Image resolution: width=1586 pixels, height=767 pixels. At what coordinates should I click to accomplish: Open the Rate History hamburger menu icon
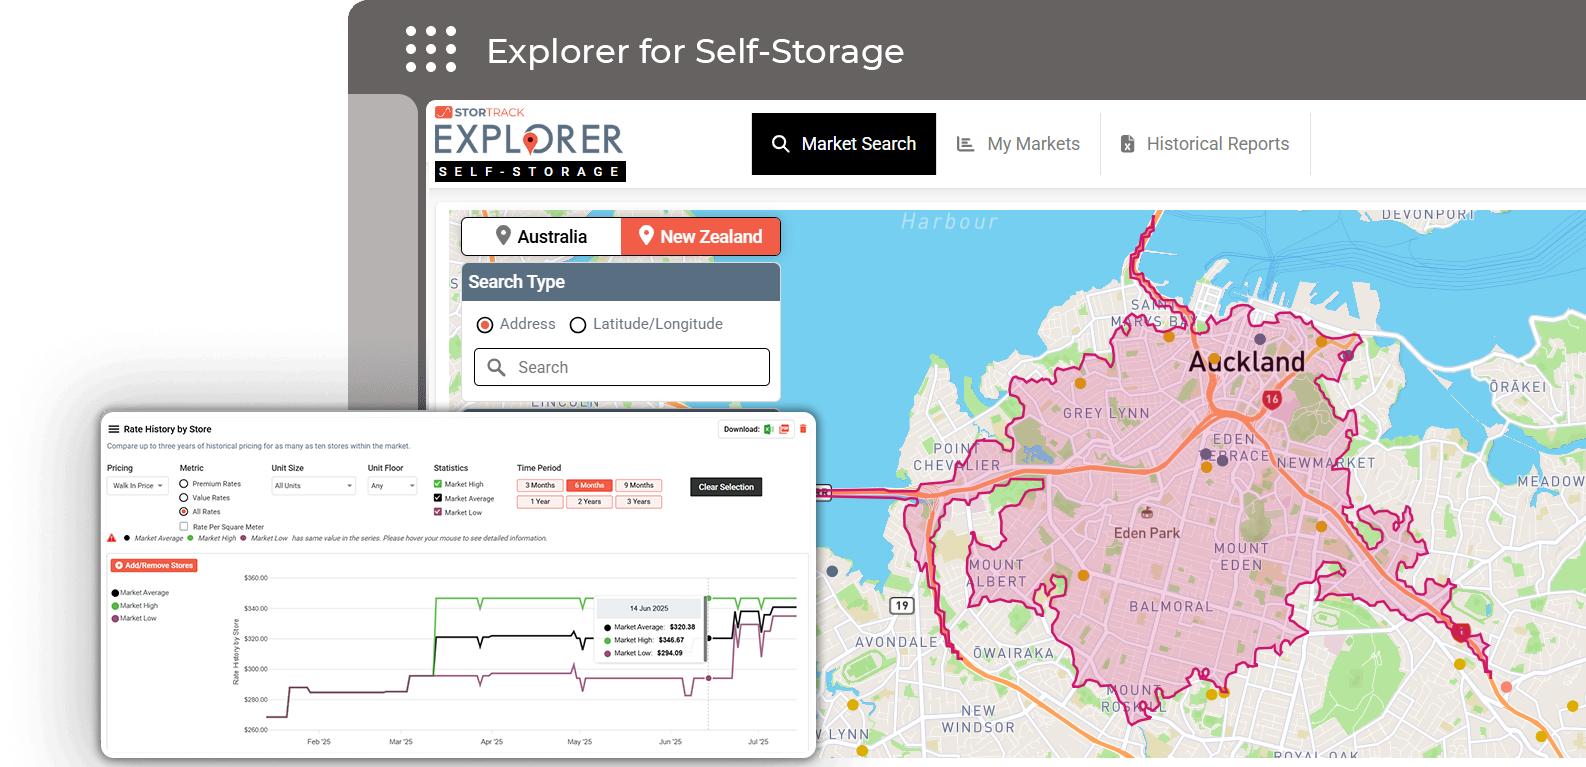point(114,429)
